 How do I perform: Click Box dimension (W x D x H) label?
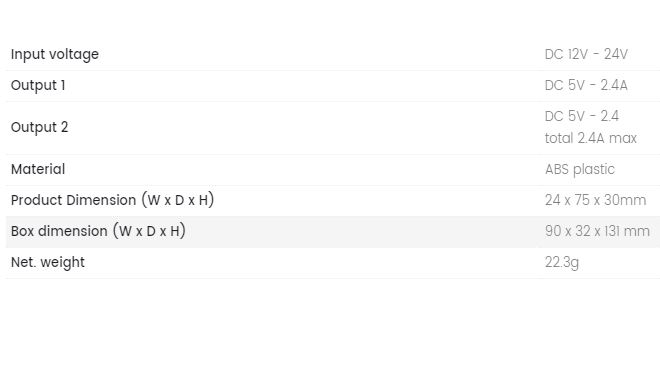(x=98, y=231)
